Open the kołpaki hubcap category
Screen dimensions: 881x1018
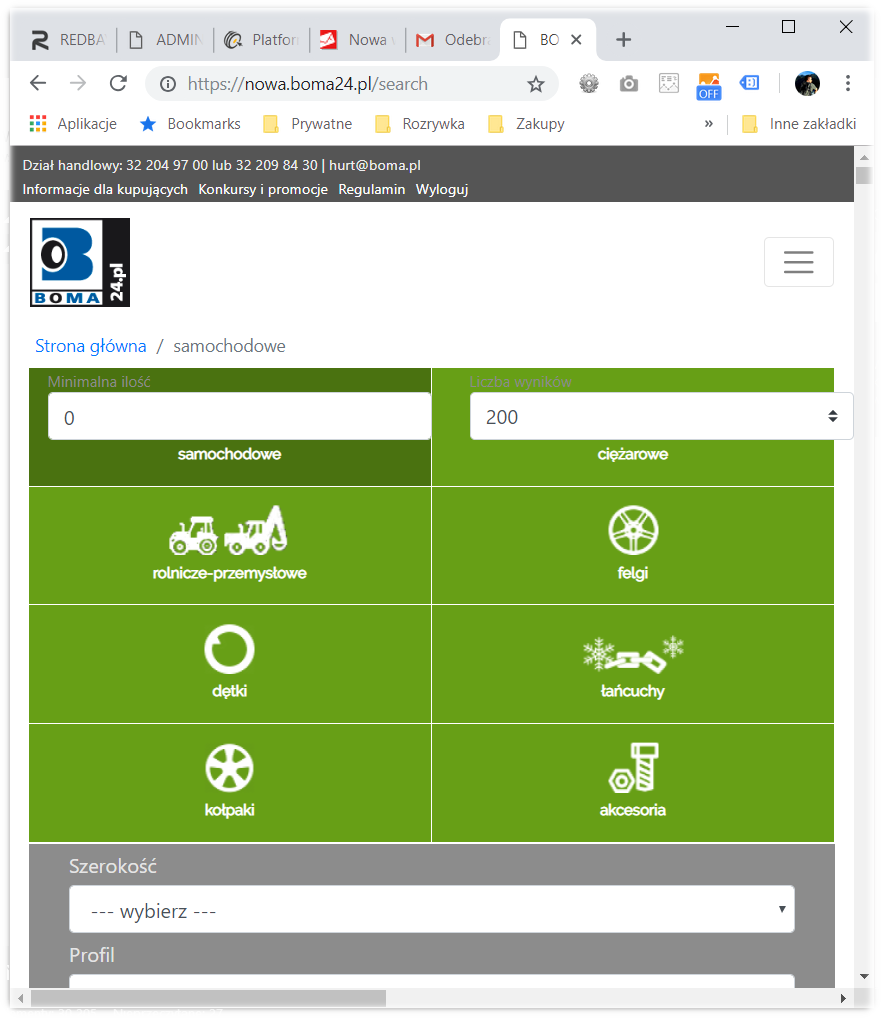[x=229, y=768]
